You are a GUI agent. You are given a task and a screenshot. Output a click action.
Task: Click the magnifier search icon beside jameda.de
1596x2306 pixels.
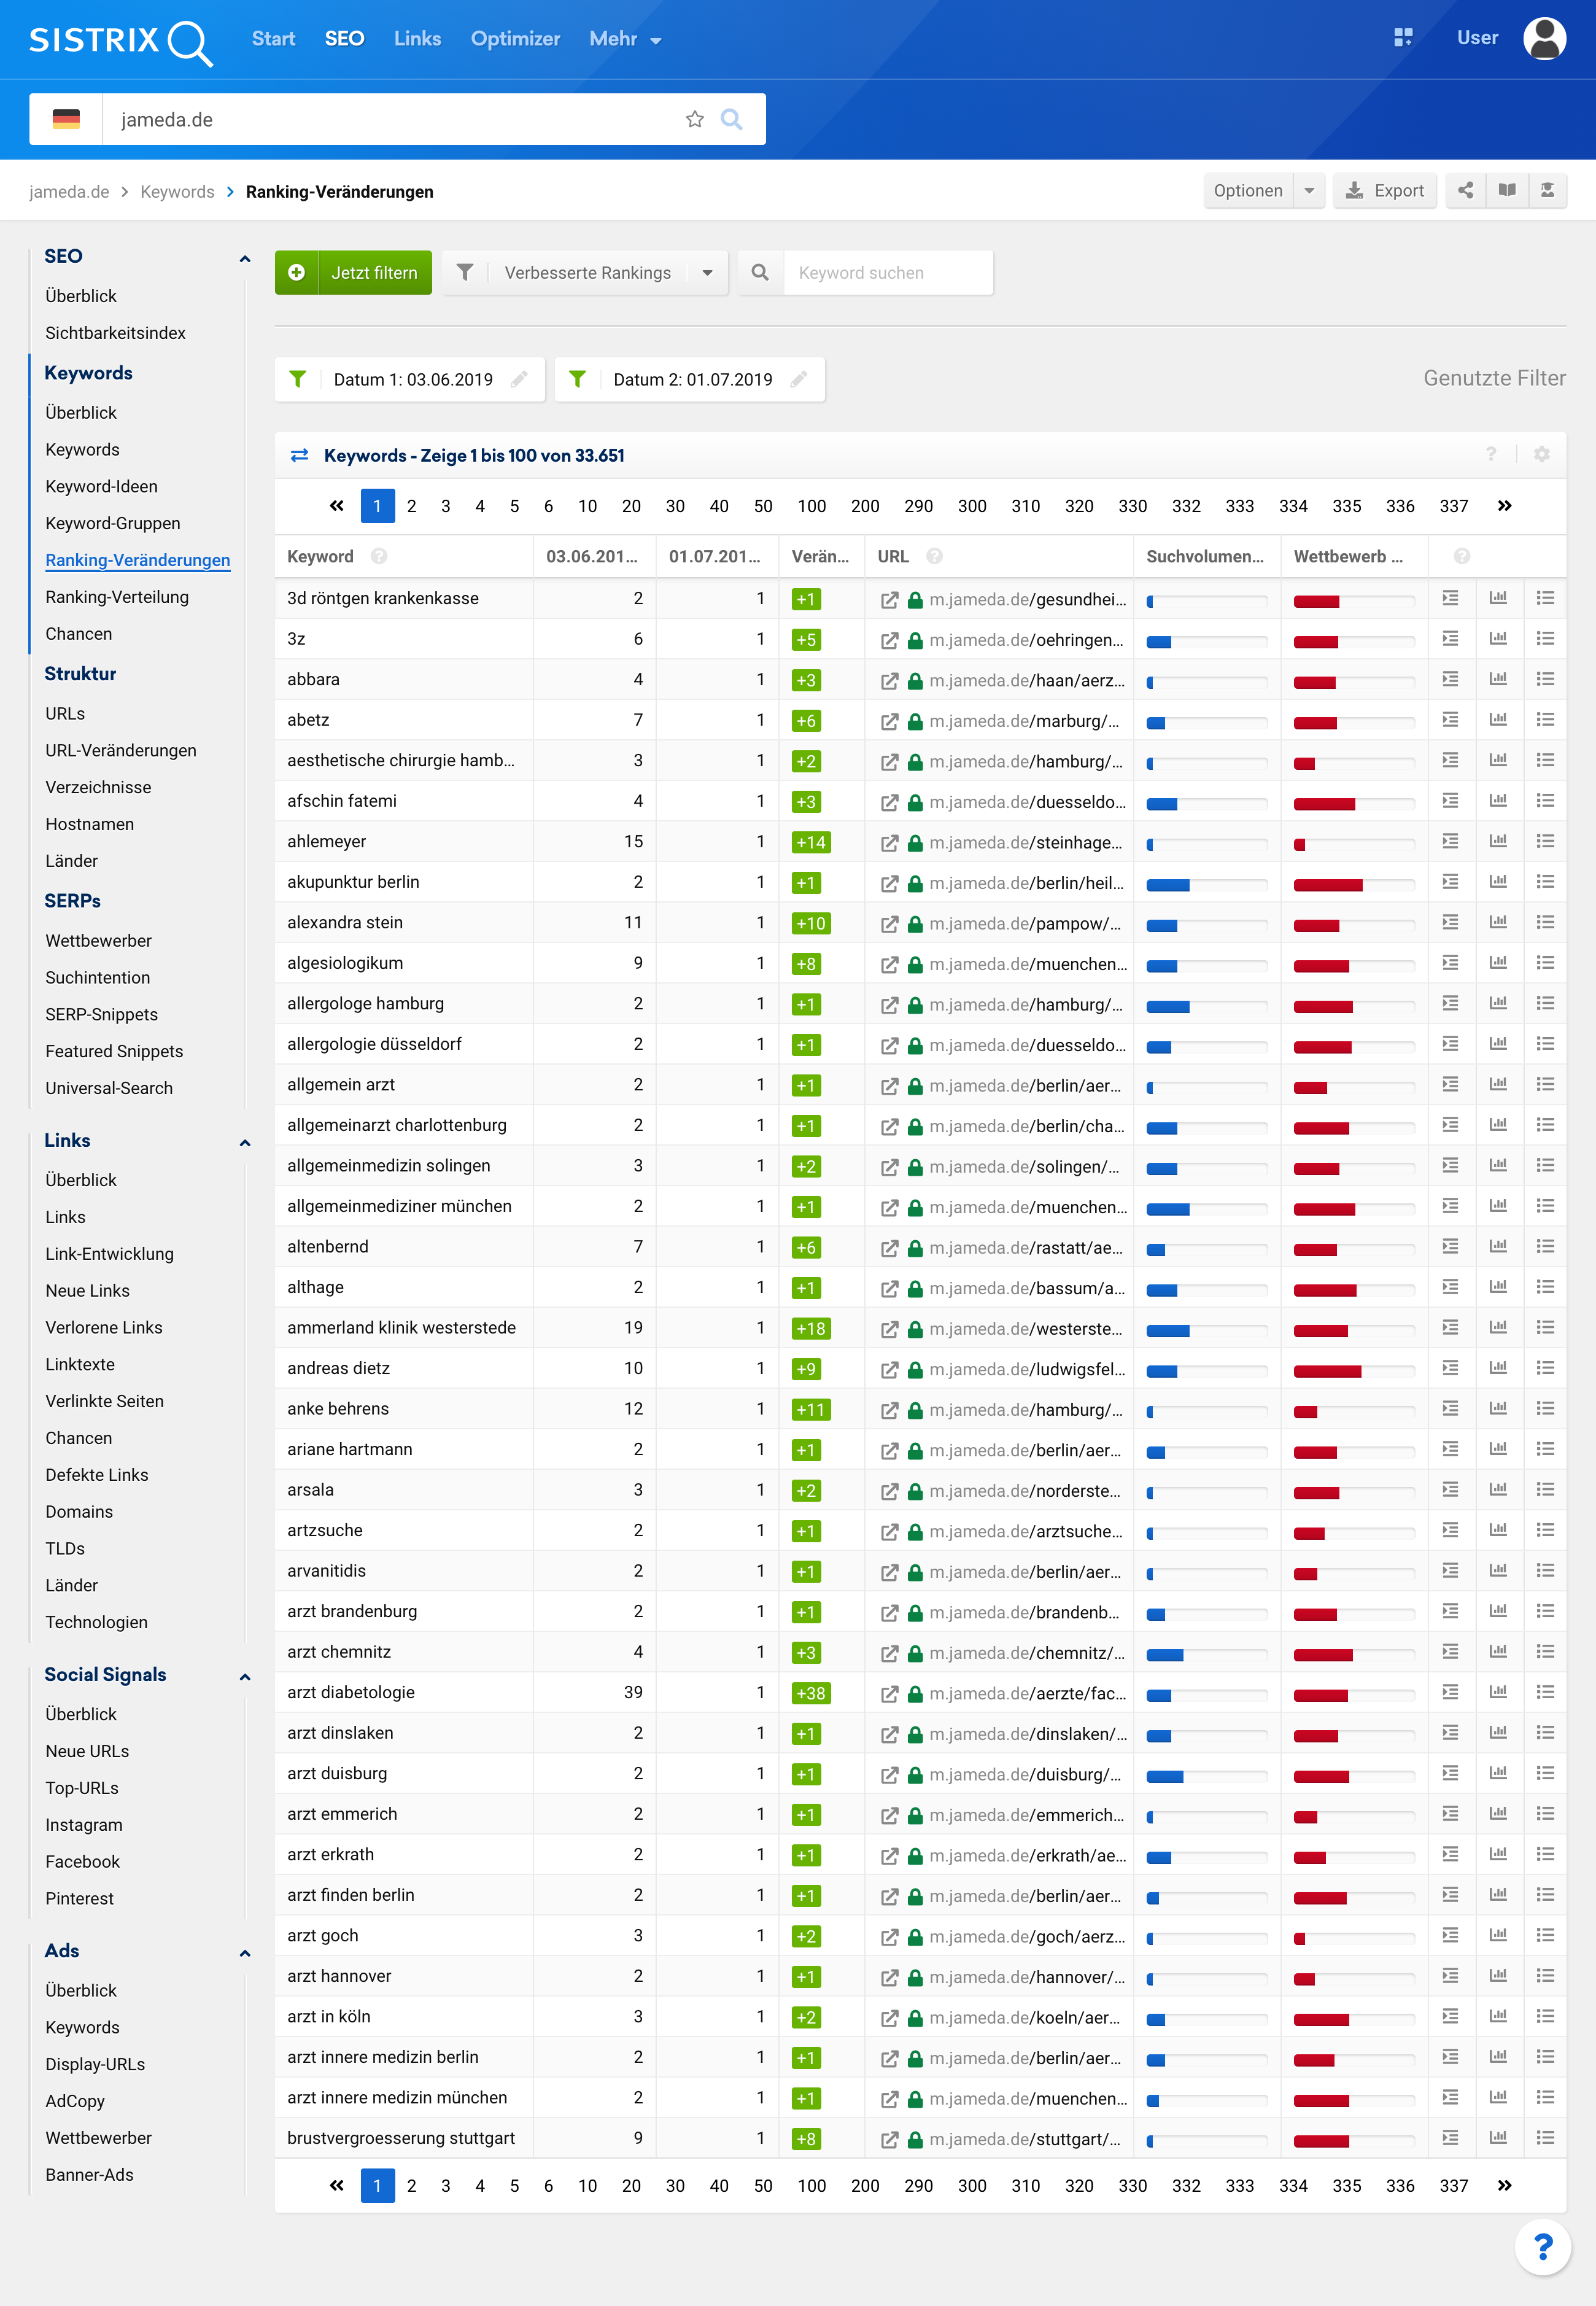point(731,120)
